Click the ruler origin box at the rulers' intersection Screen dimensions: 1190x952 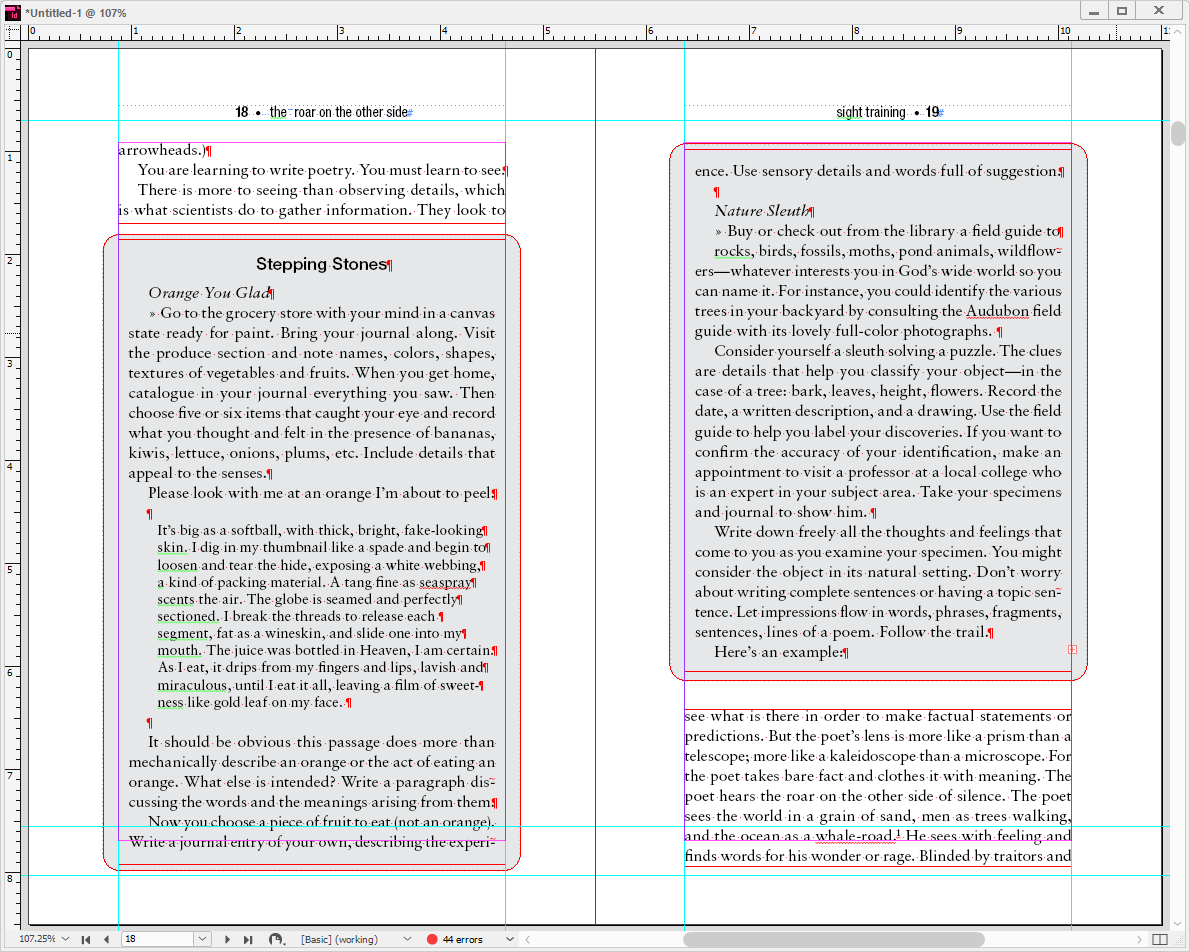pyautogui.click(x=11, y=30)
